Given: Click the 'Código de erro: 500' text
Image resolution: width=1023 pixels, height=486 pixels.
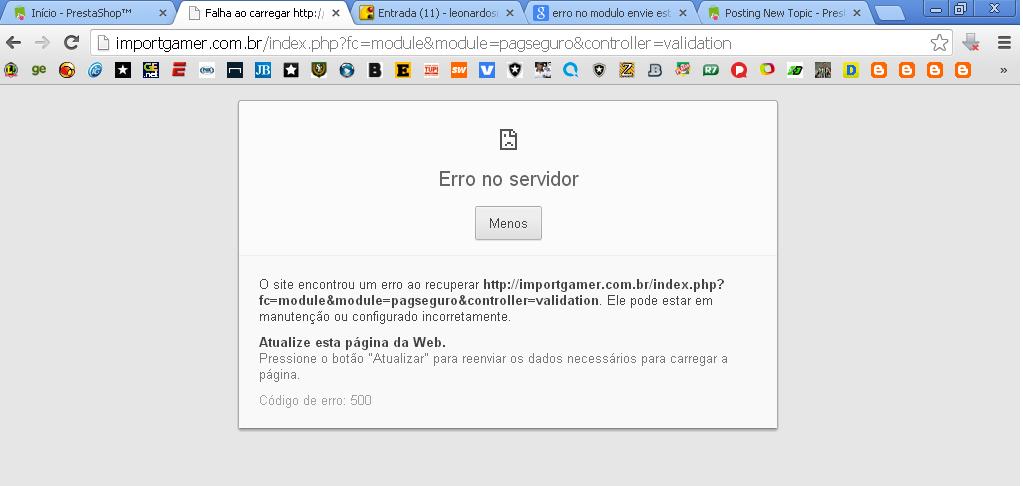Looking at the screenshot, I should 315,401.
